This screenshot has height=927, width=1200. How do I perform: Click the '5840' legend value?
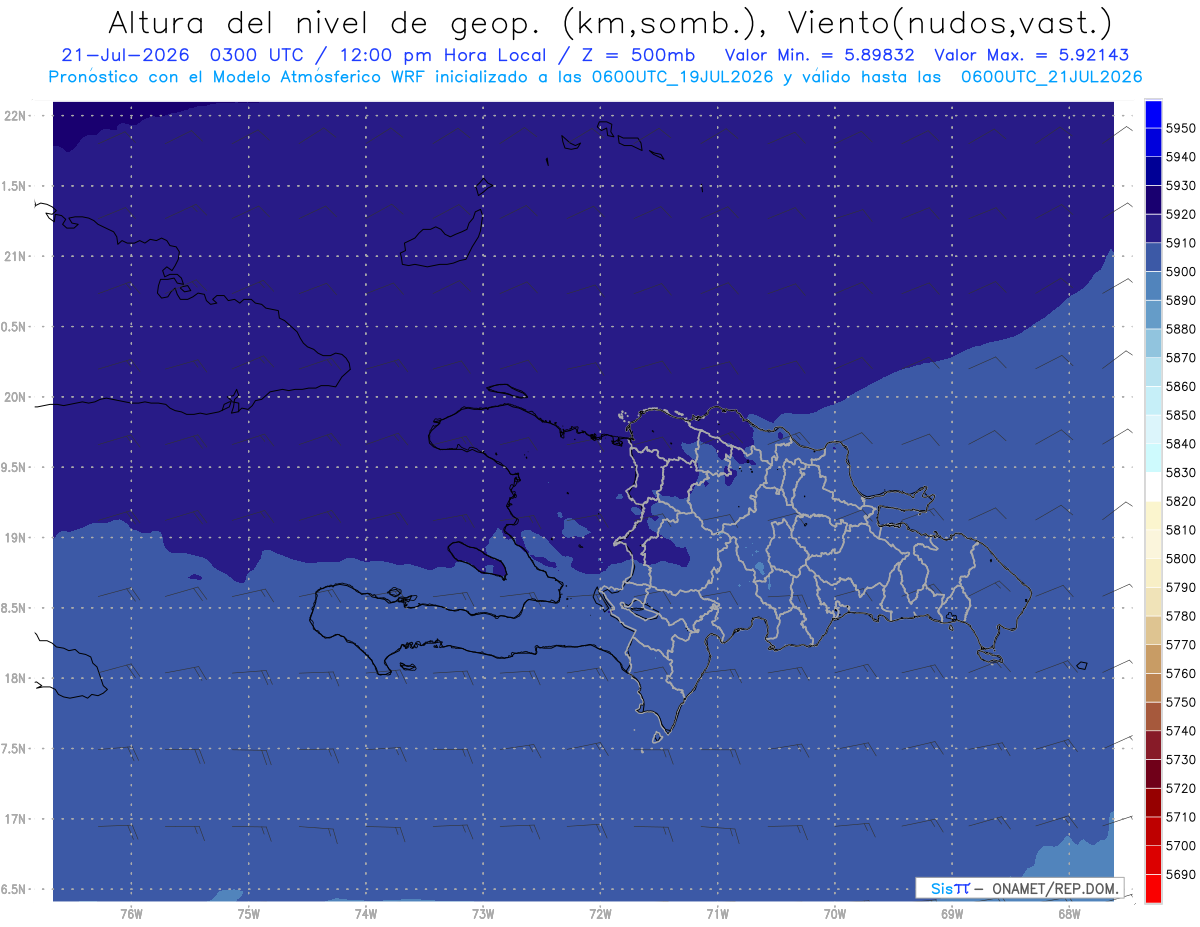click(x=1180, y=444)
